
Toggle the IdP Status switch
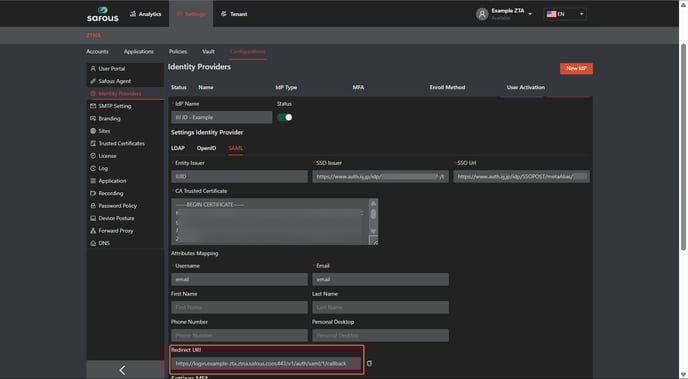click(x=285, y=117)
